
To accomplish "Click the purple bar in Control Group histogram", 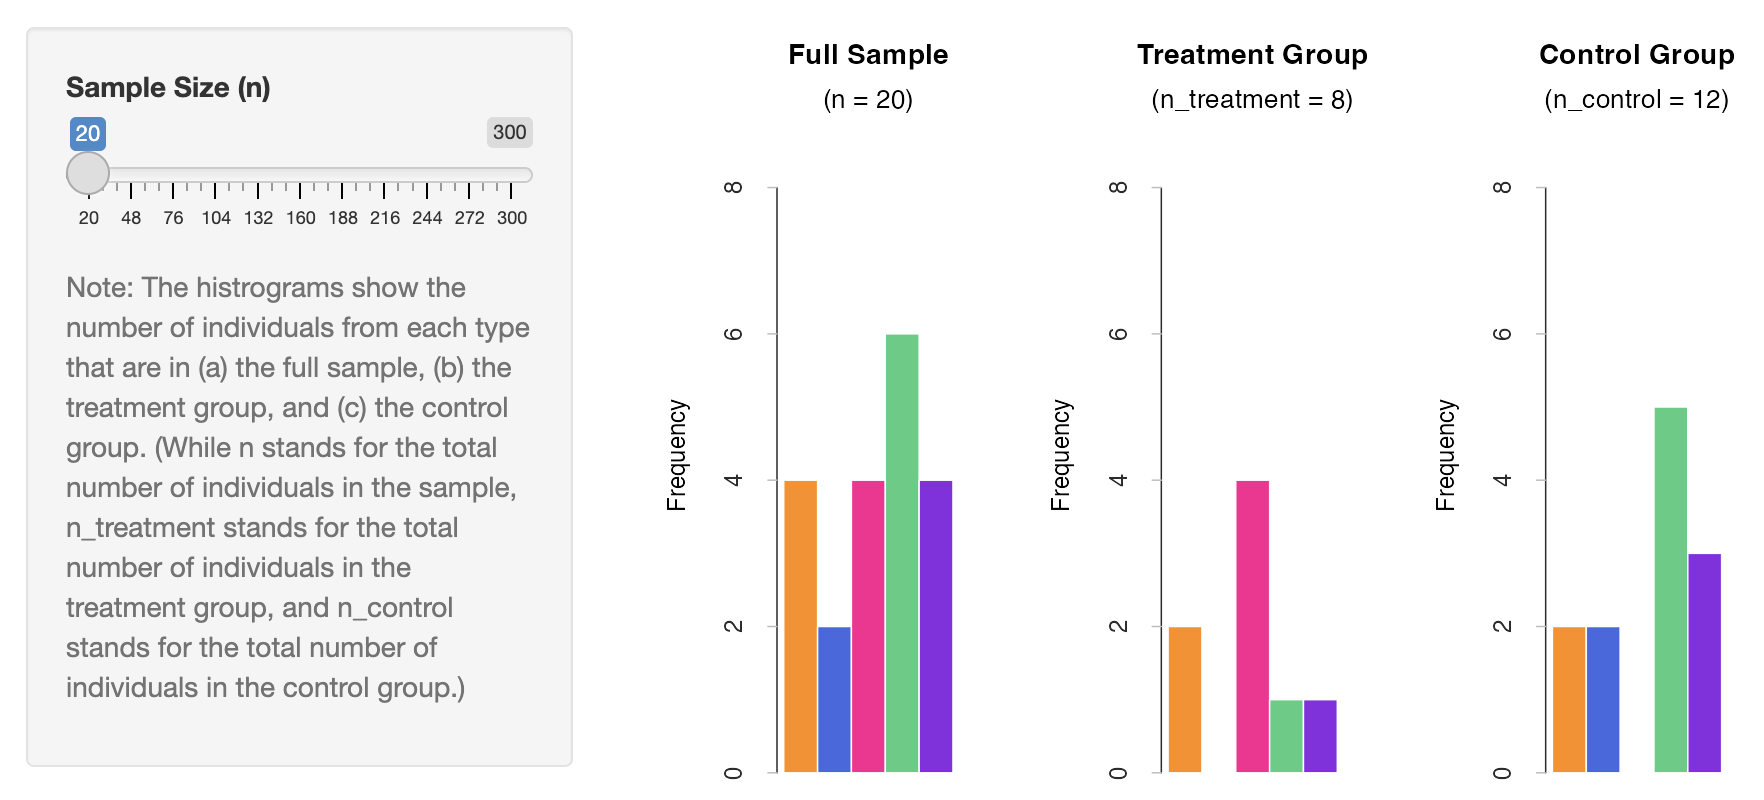I will (x=1705, y=663).
